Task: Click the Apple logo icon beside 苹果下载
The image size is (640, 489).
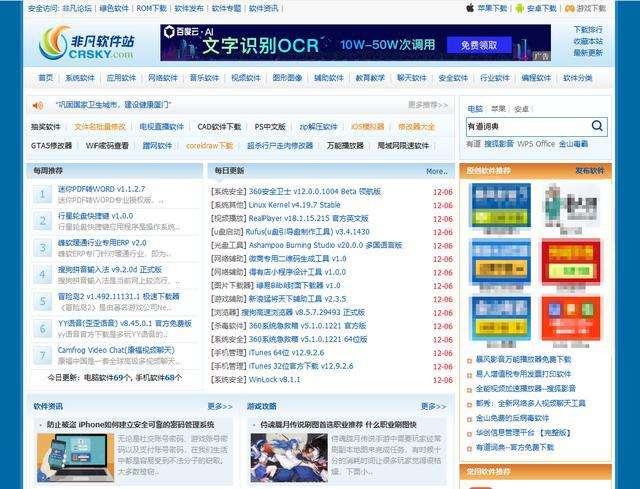Action: click(x=470, y=8)
